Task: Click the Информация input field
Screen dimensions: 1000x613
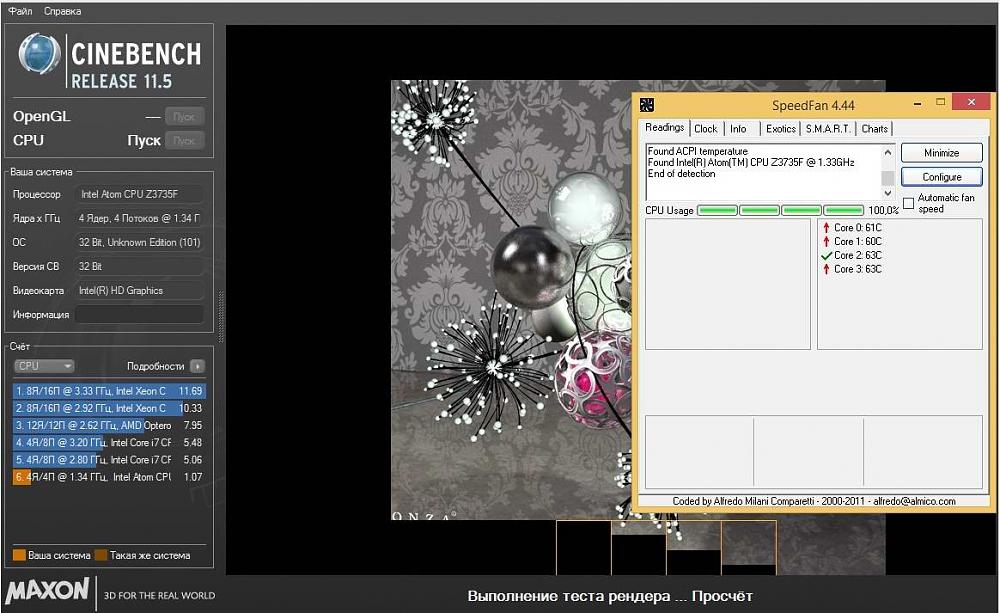Action: (139, 315)
